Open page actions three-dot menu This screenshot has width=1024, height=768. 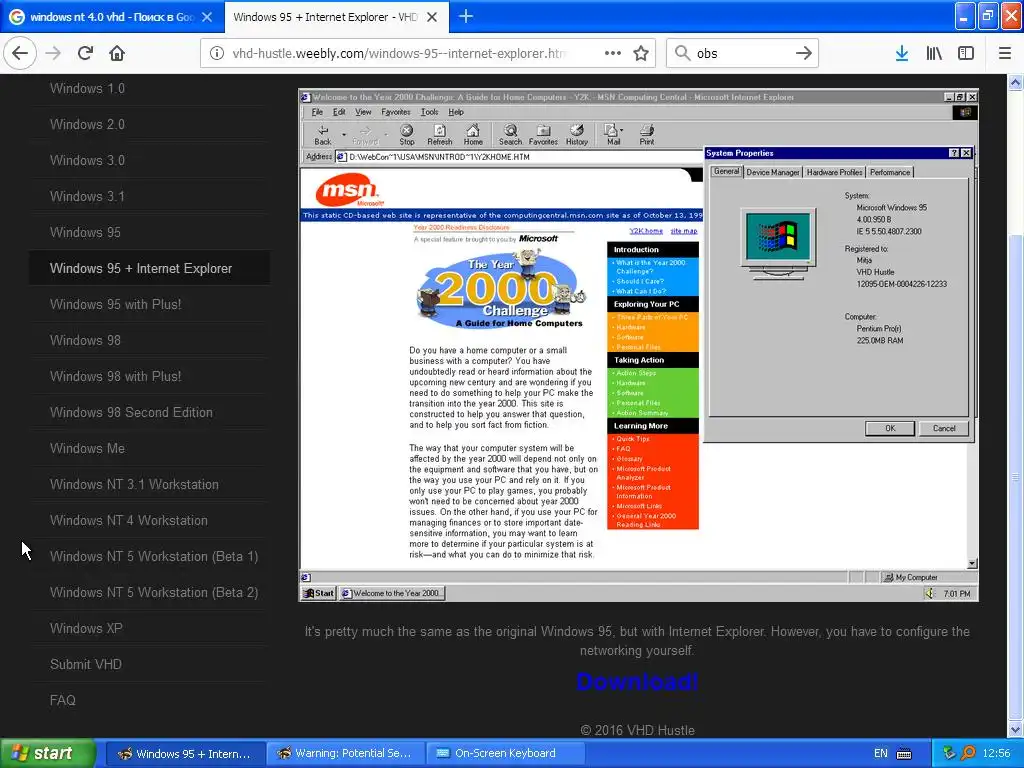pyautogui.click(x=613, y=54)
